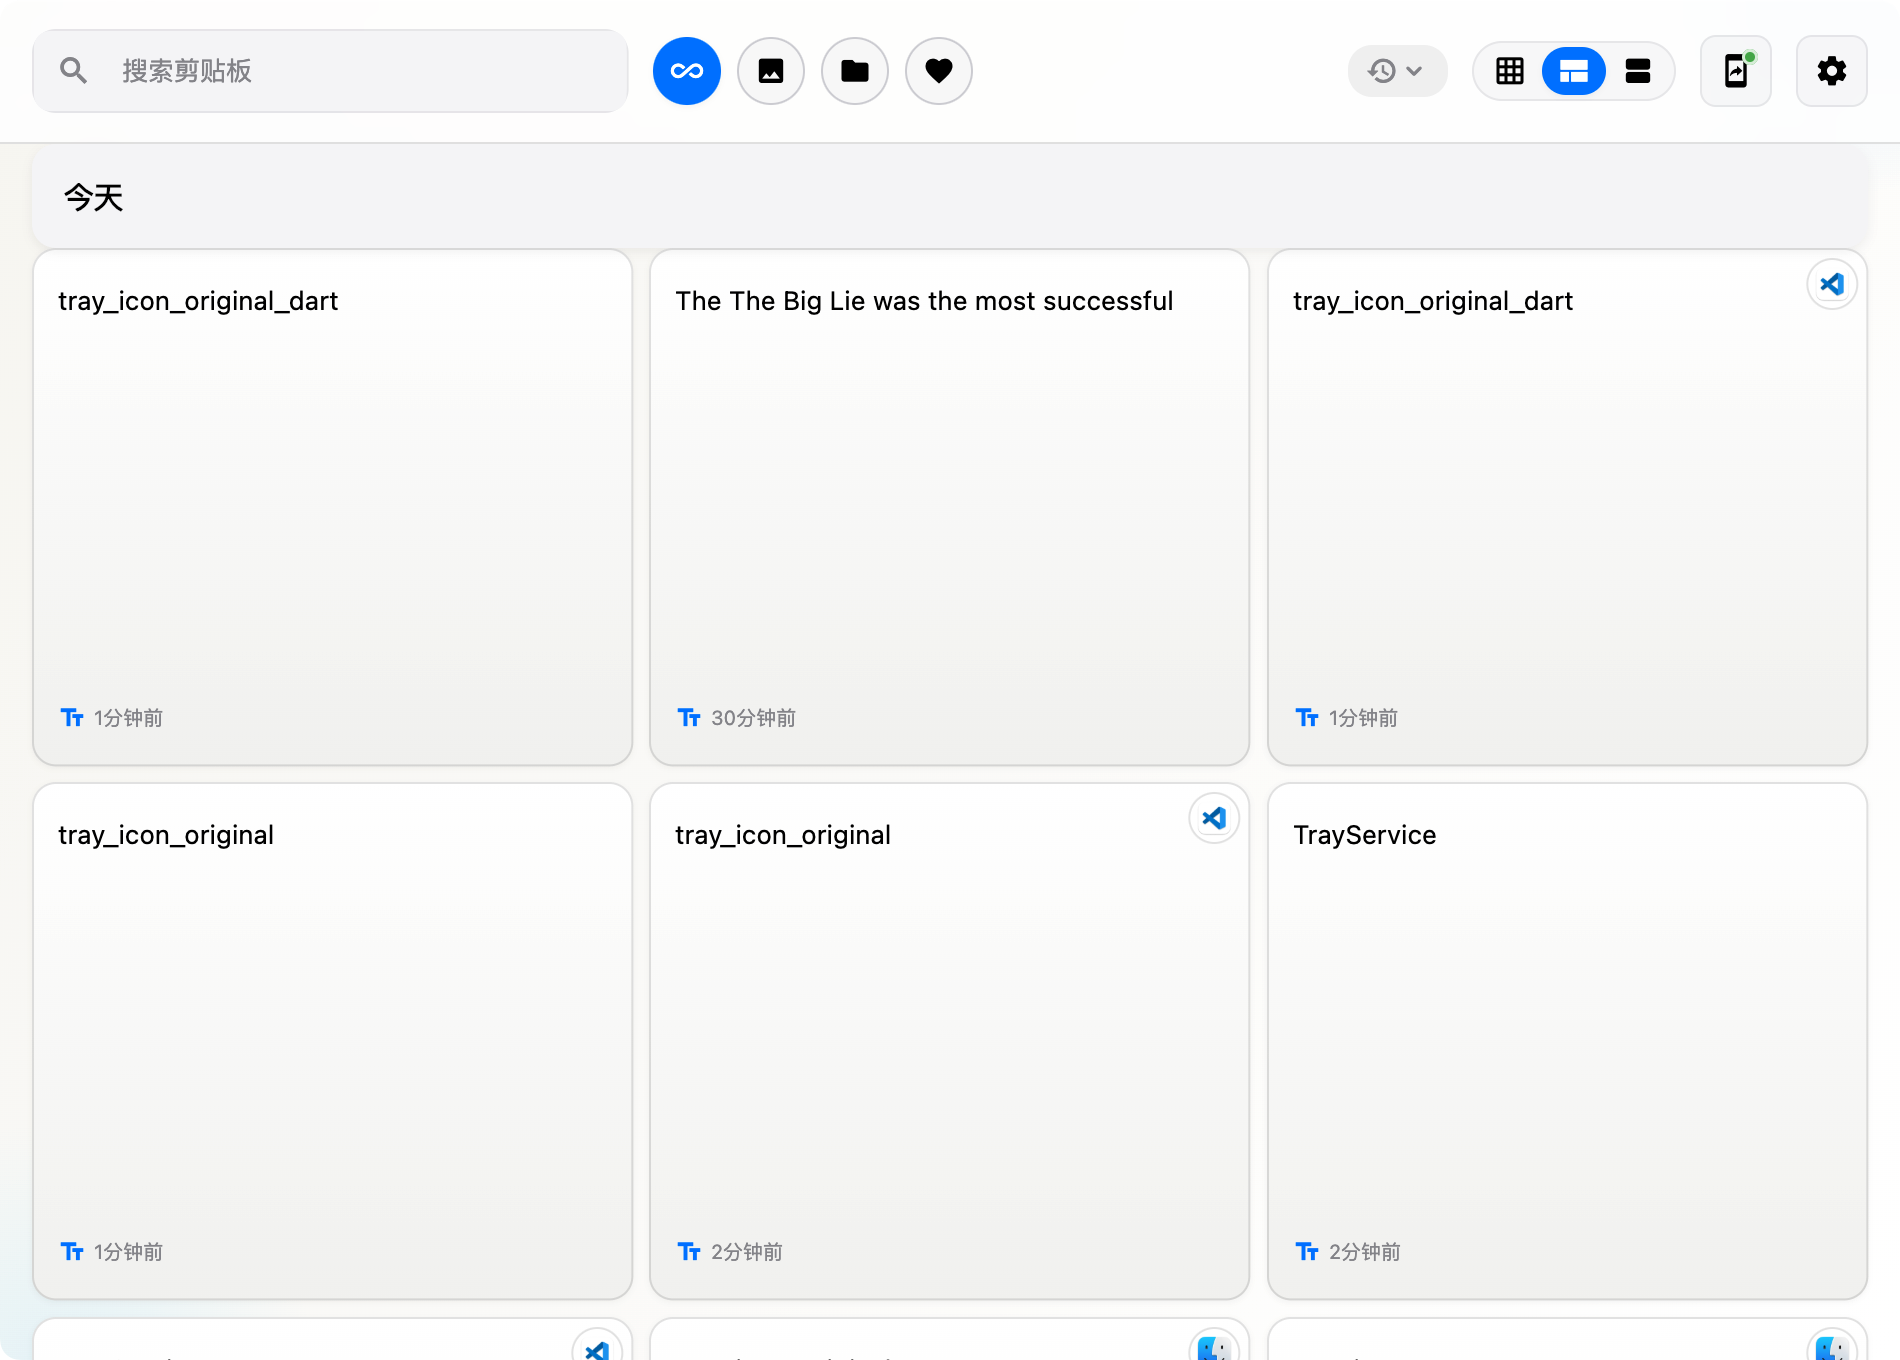
Task: Click 2分钟前 timestamp on tray_icon_original card
Action: (x=746, y=1252)
